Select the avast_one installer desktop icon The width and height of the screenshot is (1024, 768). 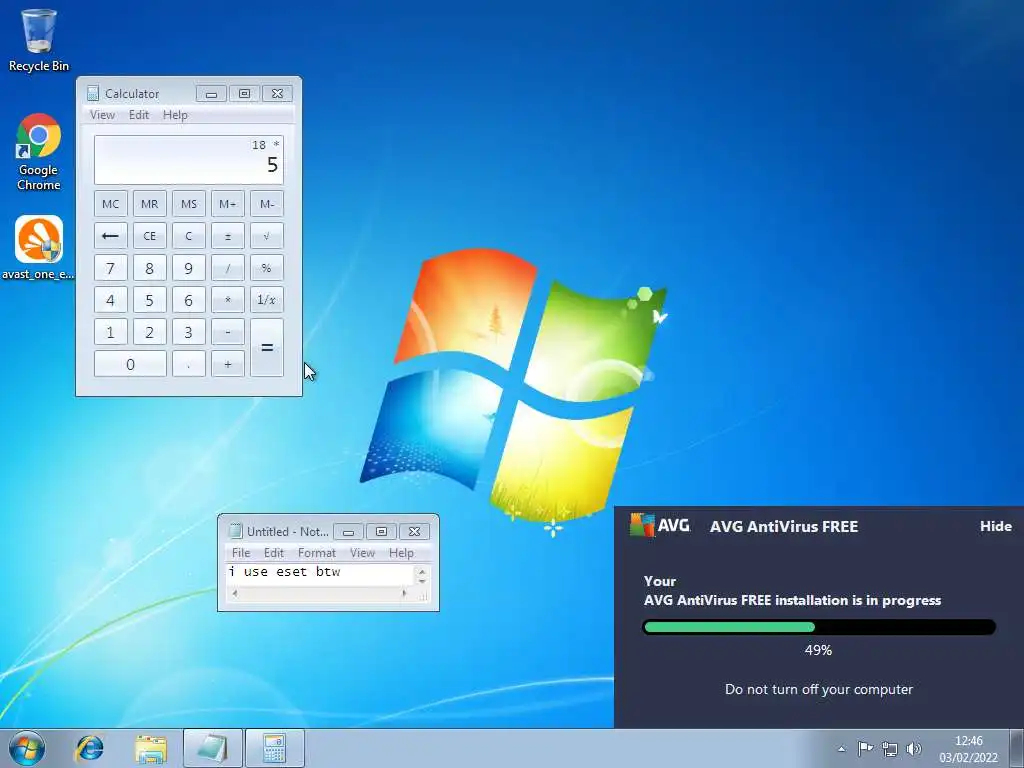pyautogui.click(x=39, y=248)
